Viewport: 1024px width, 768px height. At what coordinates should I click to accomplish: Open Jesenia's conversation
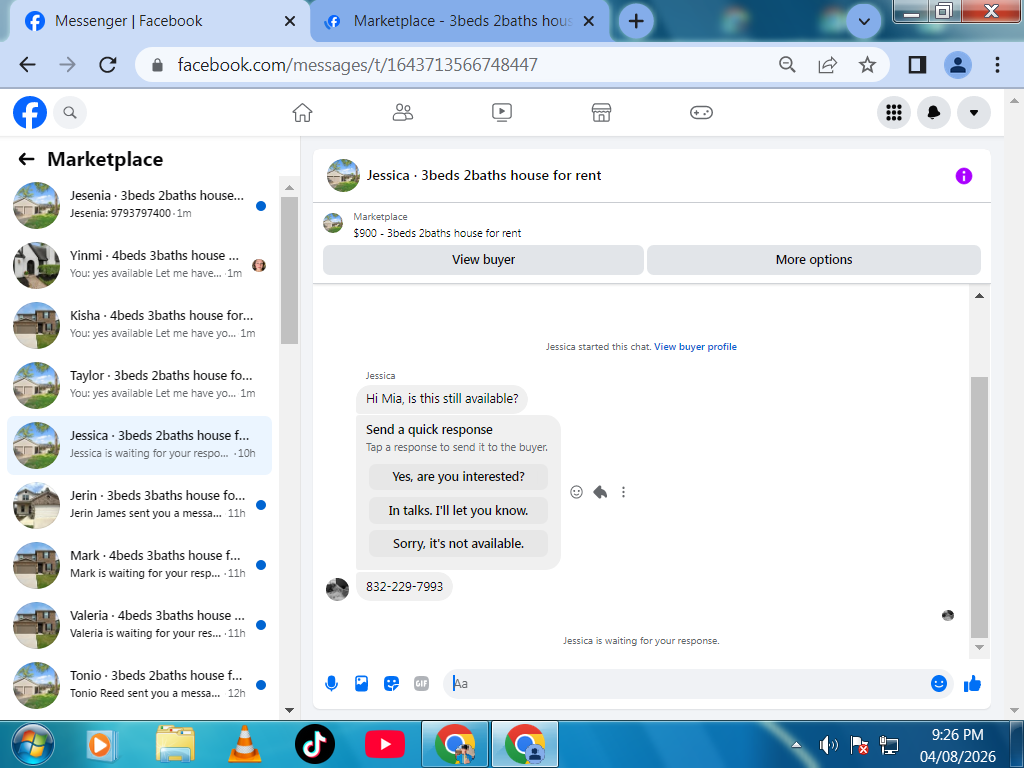click(x=139, y=205)
